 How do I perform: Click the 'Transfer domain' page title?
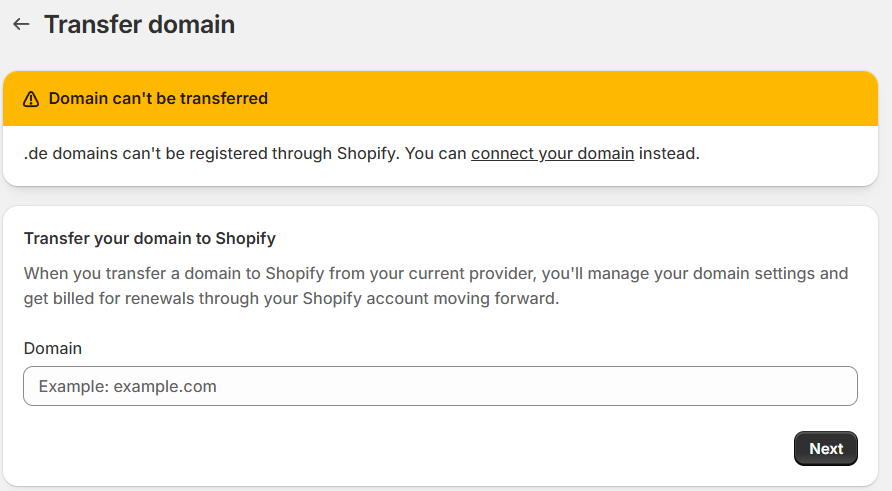point(139,24)
